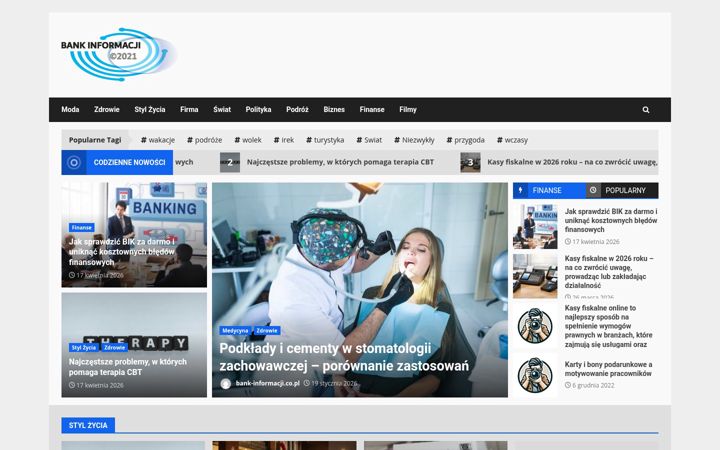Screen dimensions: 720x450
Task: Click date 19 stycznia 2026
Action: [330, 383]
